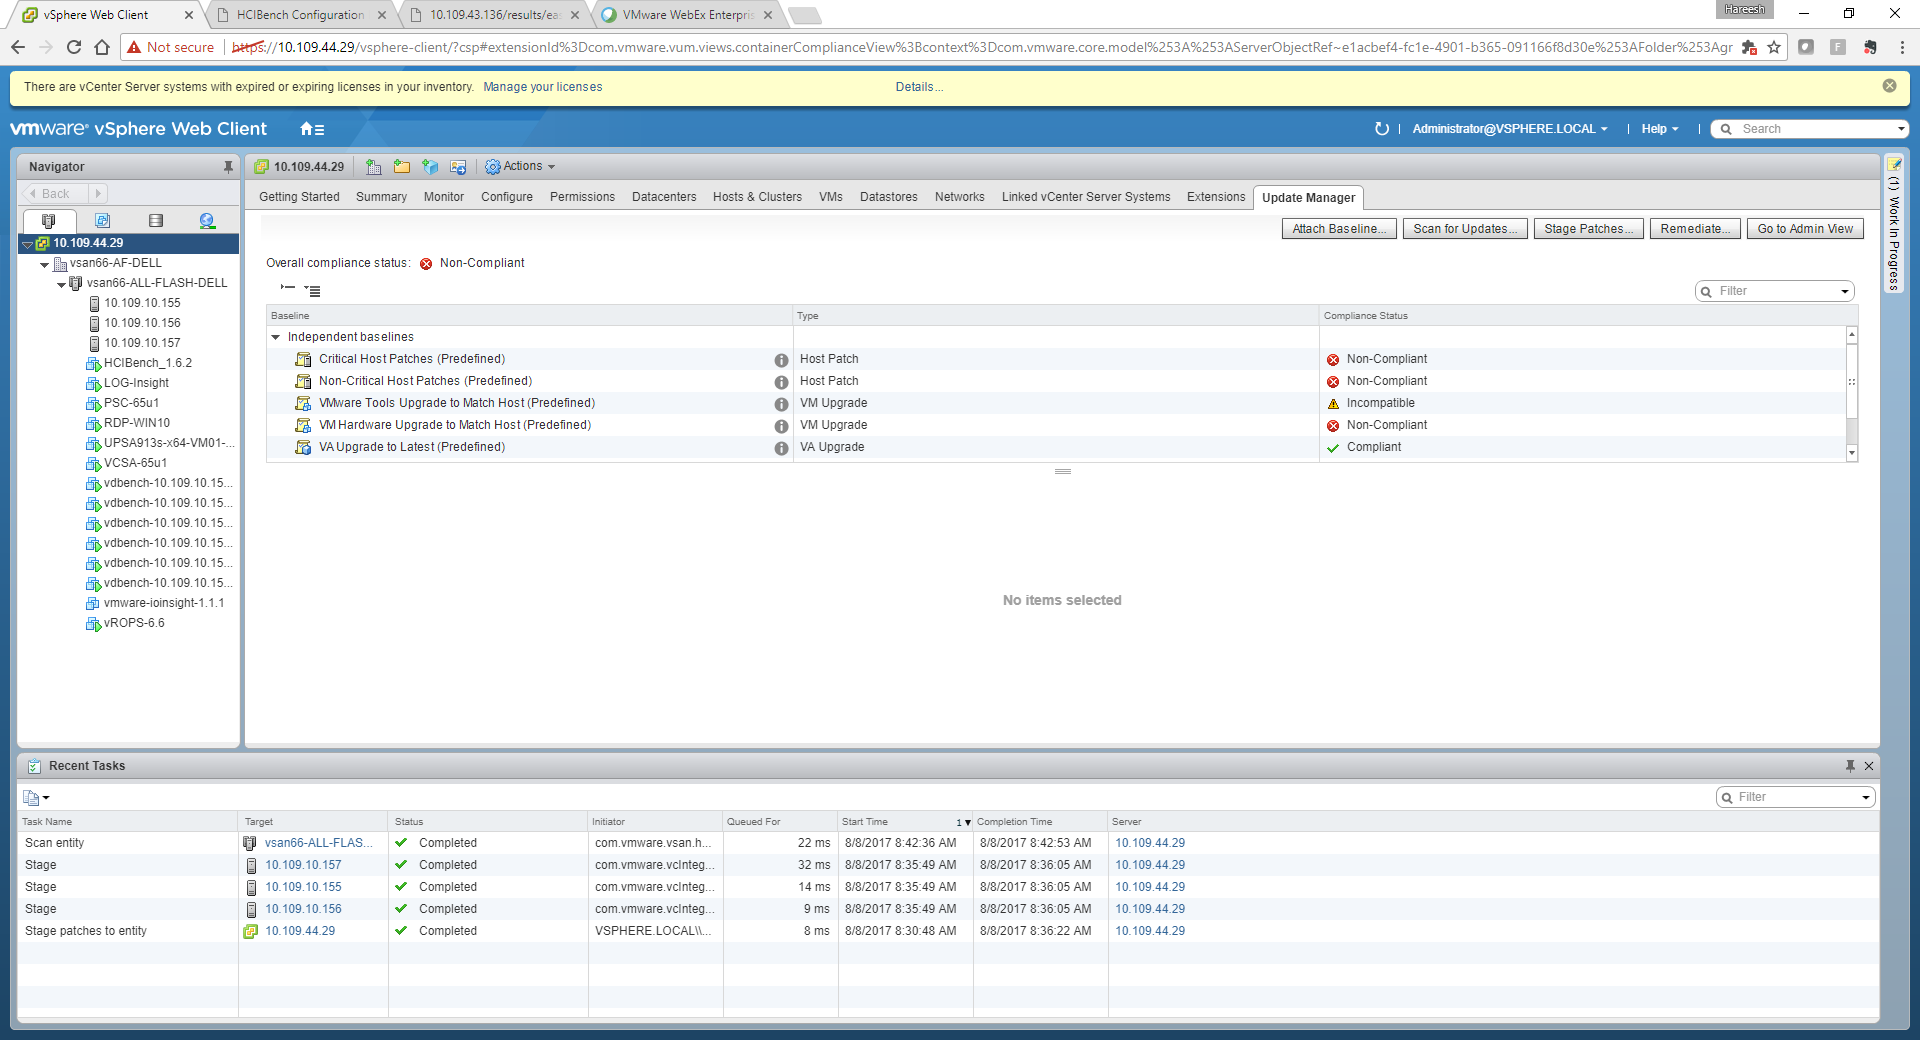This screenshot has width=1920, height=1040.
Task: Focus the baseline Filter input field
Action: click(1775, 291)
